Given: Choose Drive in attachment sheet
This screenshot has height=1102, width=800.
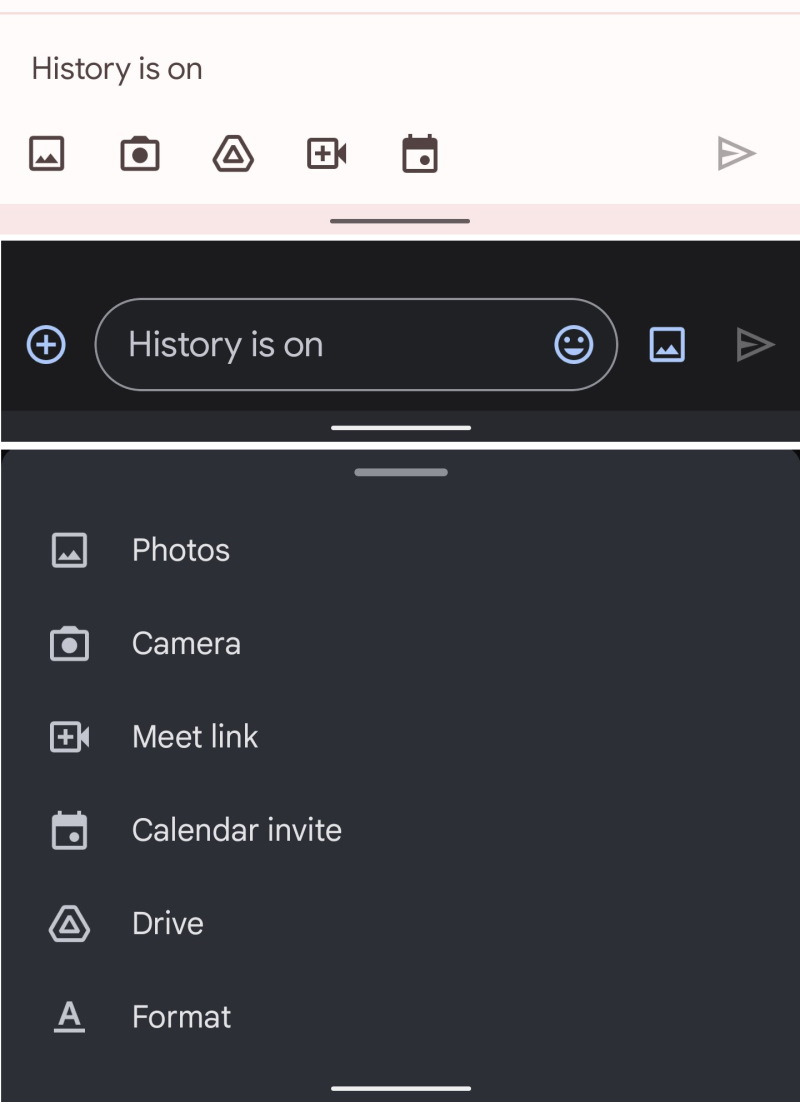Looking at the screenshot, I should pos(400,924).
